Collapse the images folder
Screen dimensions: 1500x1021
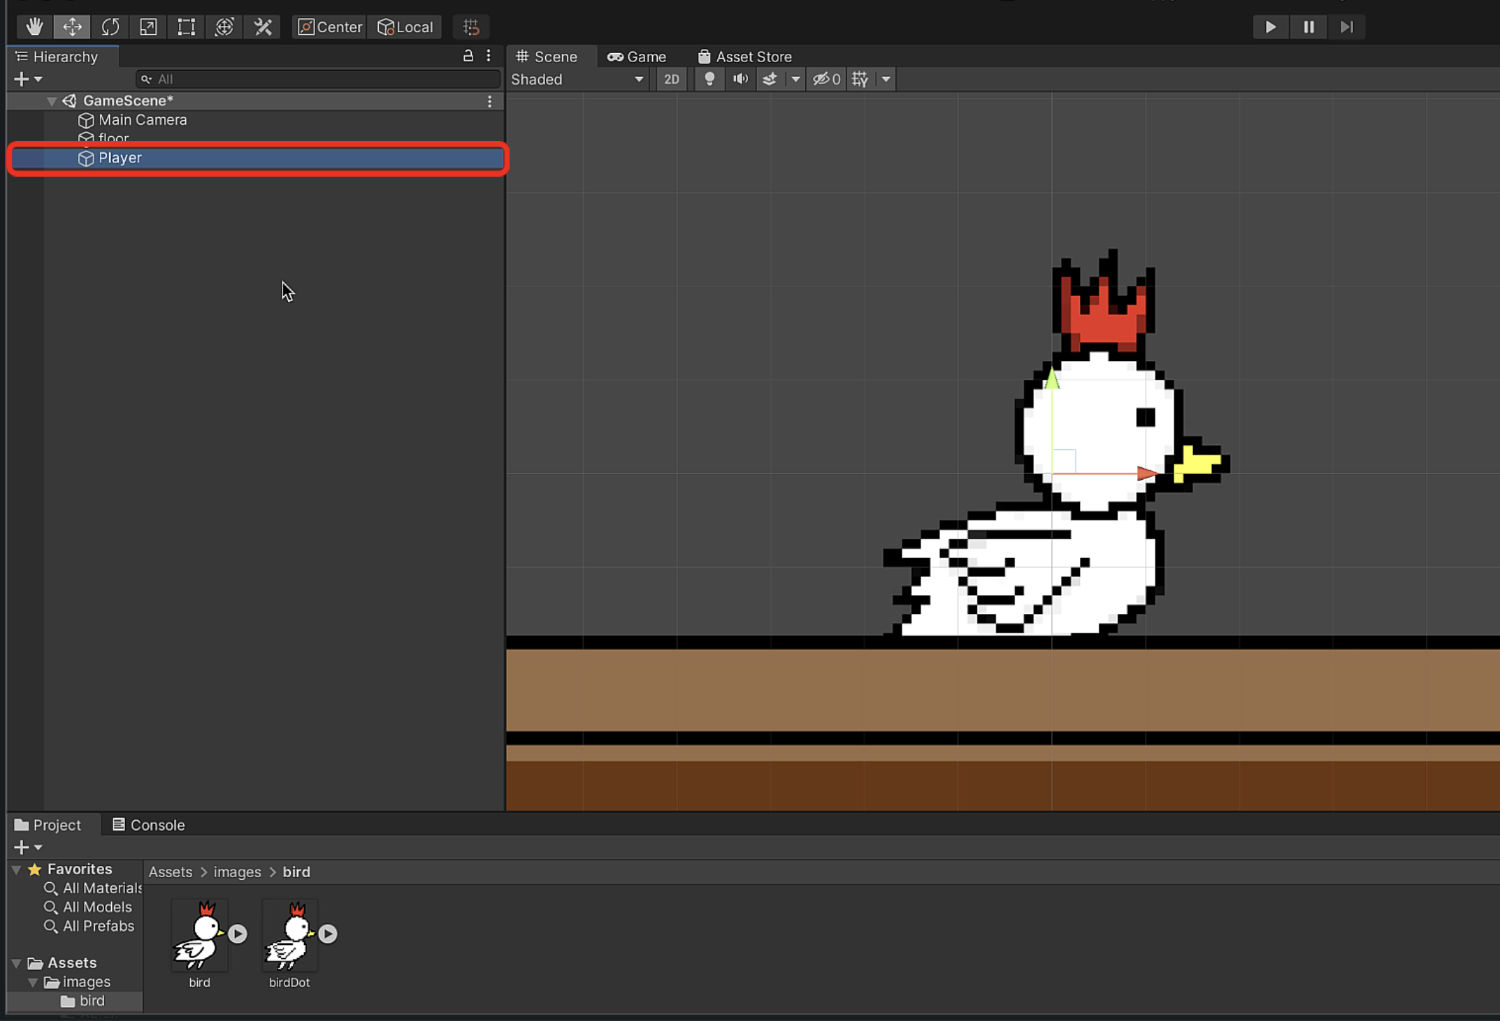[x=33, y=982]
